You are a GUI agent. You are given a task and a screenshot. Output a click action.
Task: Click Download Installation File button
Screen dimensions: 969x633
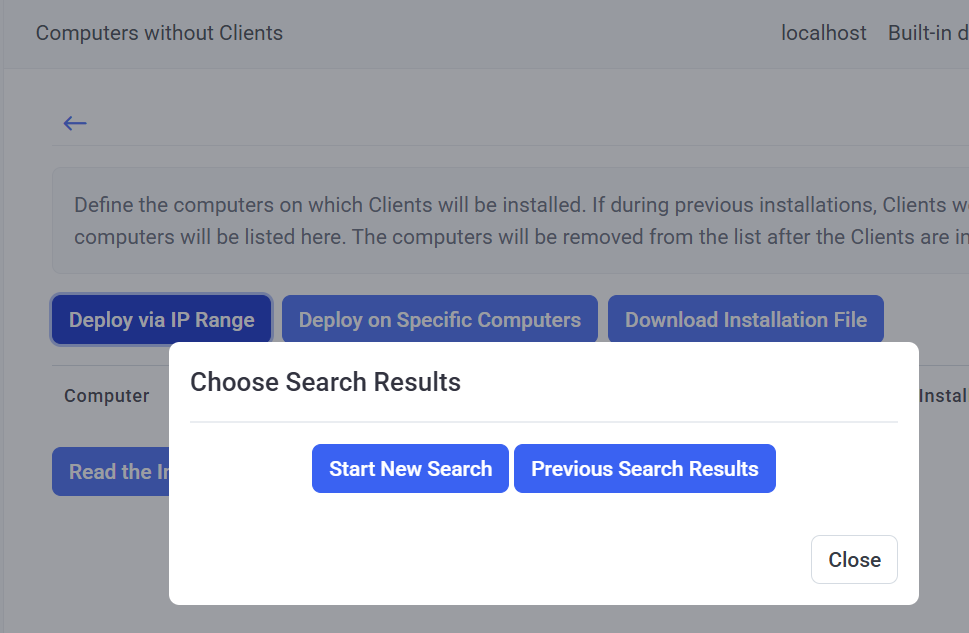(745, 320)
